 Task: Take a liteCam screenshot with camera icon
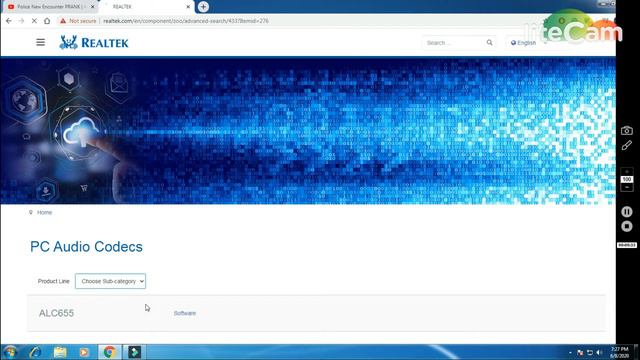[x=627, y=131]
